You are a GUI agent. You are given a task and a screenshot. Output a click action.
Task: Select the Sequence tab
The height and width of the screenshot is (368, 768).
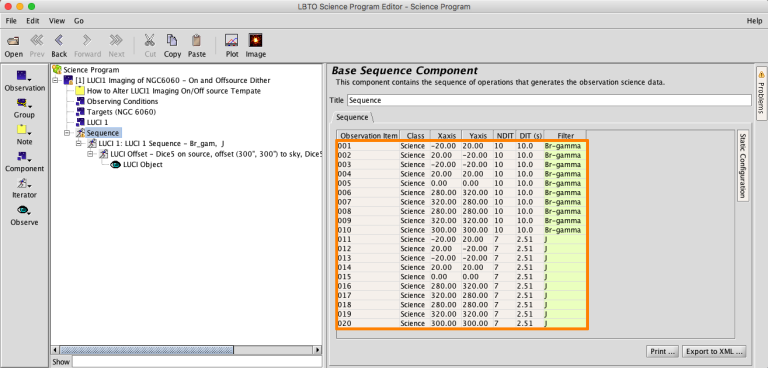point(352,117)
